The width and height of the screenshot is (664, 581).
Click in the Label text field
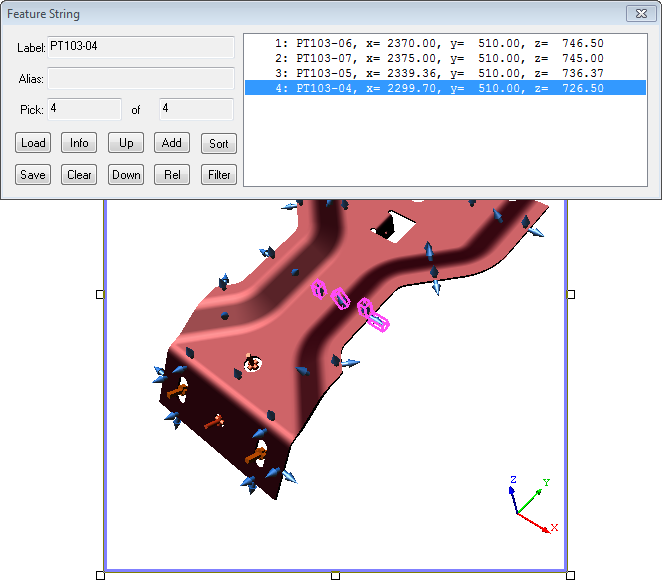(x=140, y=47)
